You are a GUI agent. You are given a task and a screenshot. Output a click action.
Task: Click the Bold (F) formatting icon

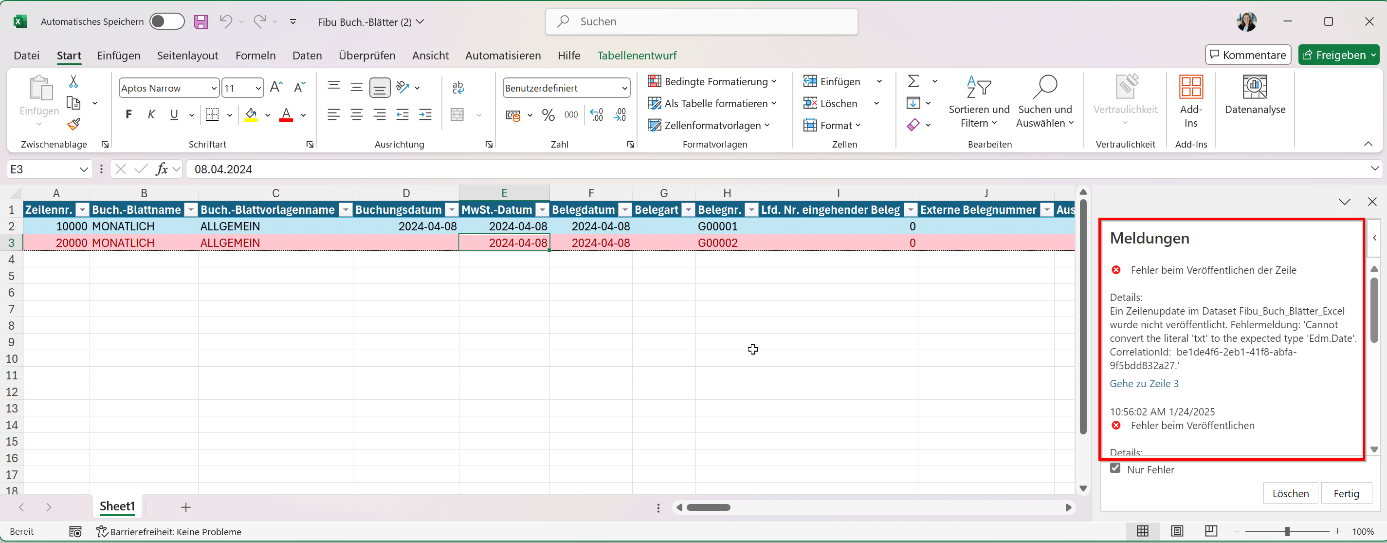tap(128, 115)
